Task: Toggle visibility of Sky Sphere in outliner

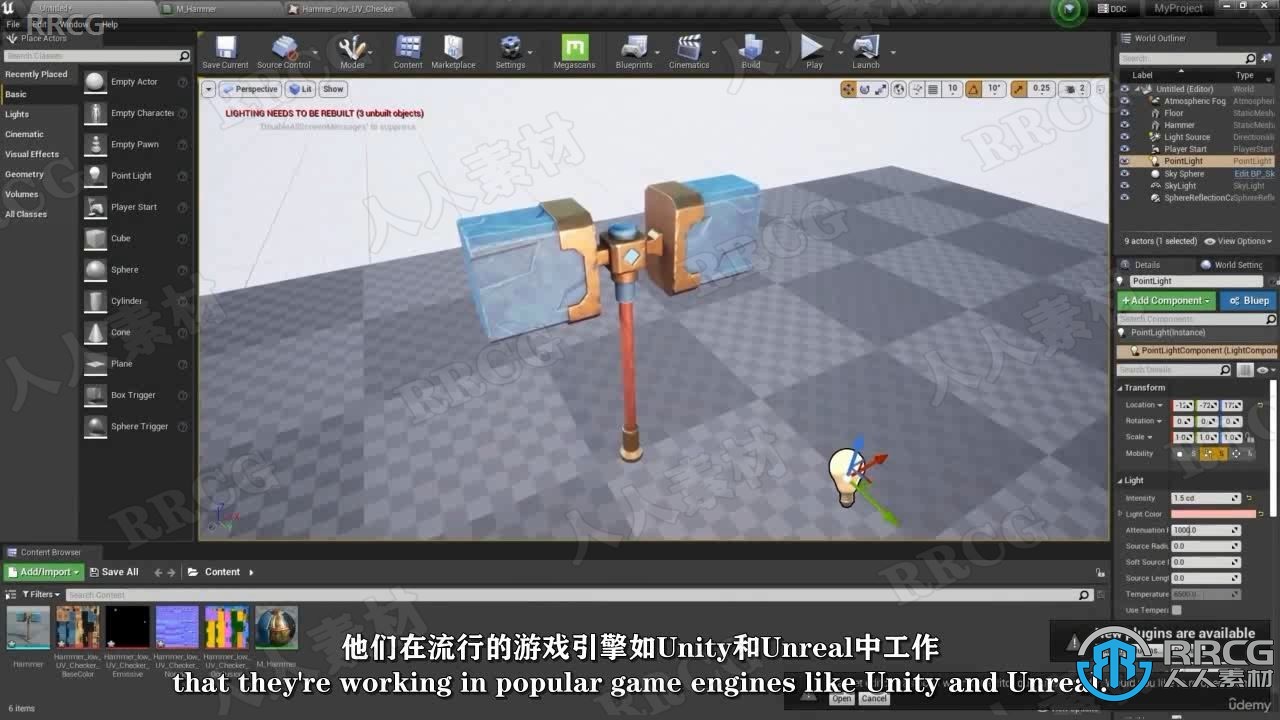Action: pos(1125,174)
